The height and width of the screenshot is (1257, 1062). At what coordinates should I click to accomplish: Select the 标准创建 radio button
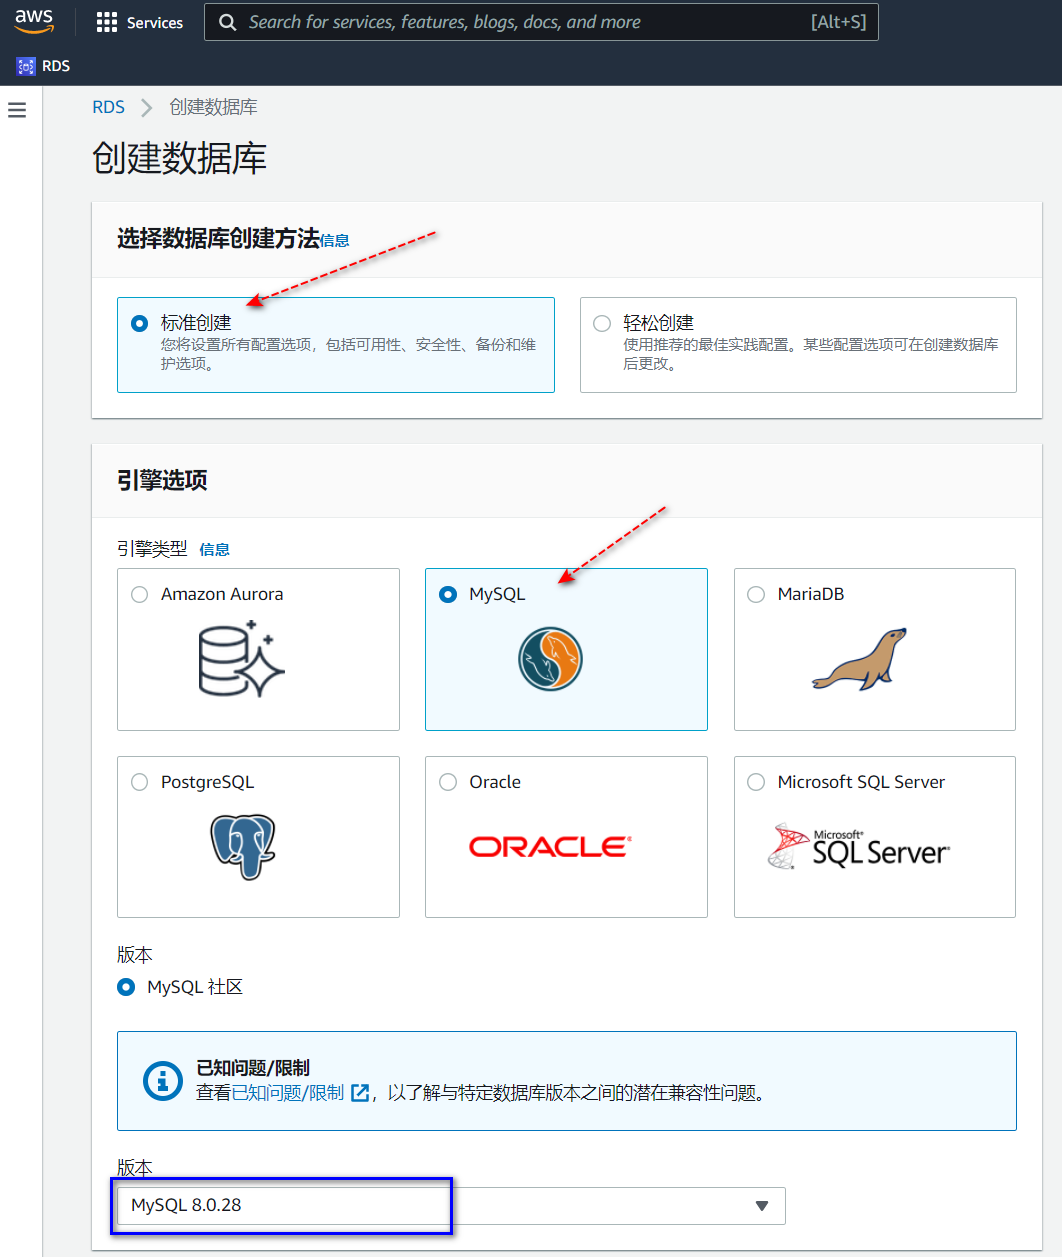point(140,323)
